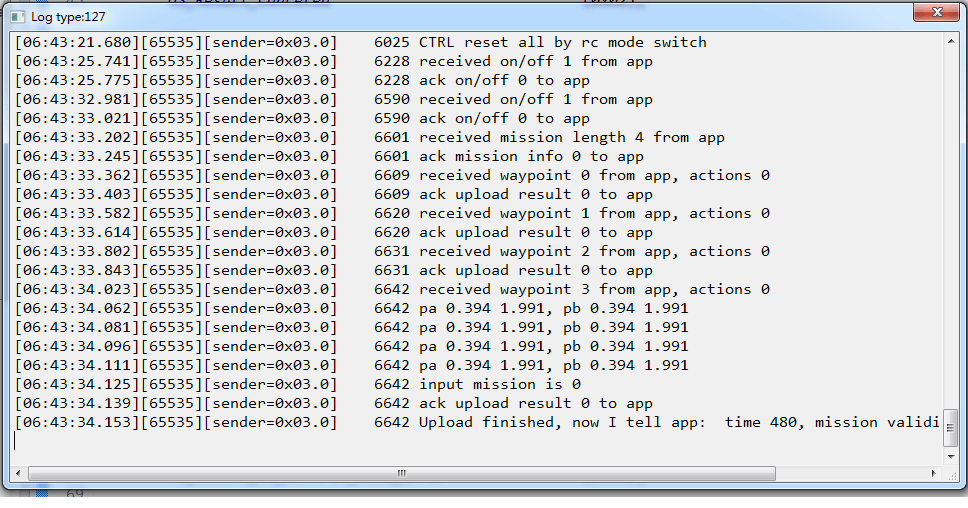This screenshot has width=968, height=508.
Task: Place cursor on 'input mission is 0' line
Action: tap(499, 384)
